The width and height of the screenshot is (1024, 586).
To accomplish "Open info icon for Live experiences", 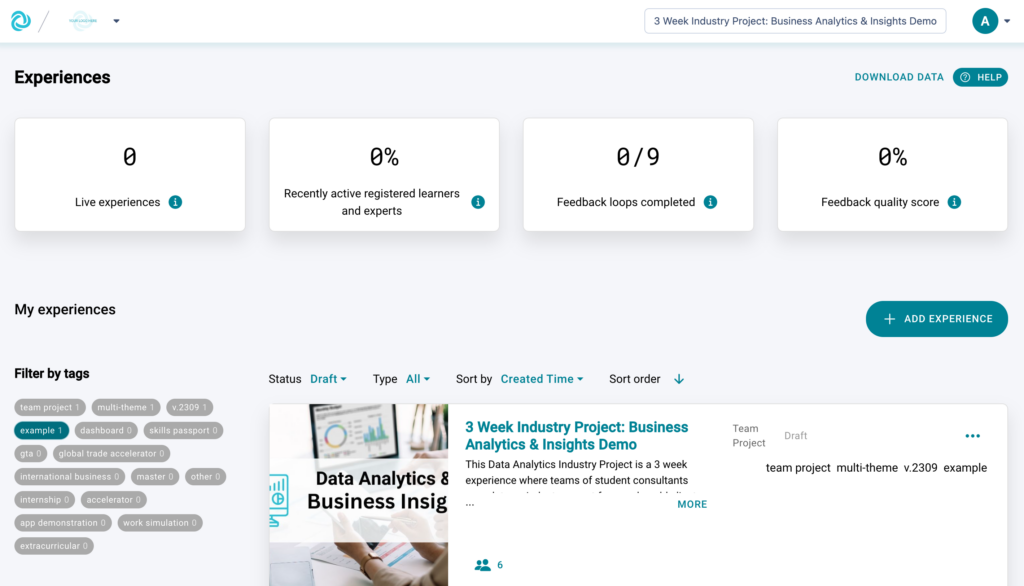I will (175, 202).
